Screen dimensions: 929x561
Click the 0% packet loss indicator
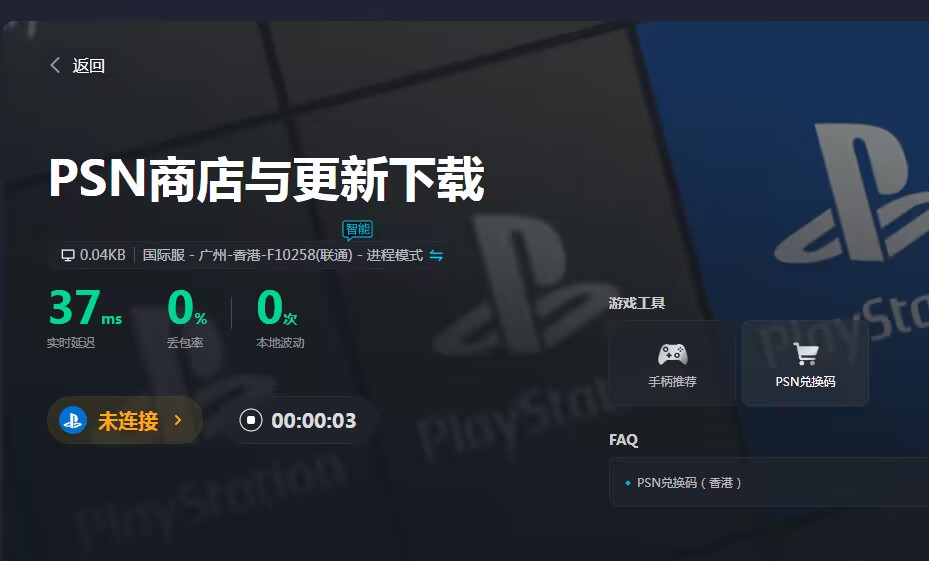(187, 308)
